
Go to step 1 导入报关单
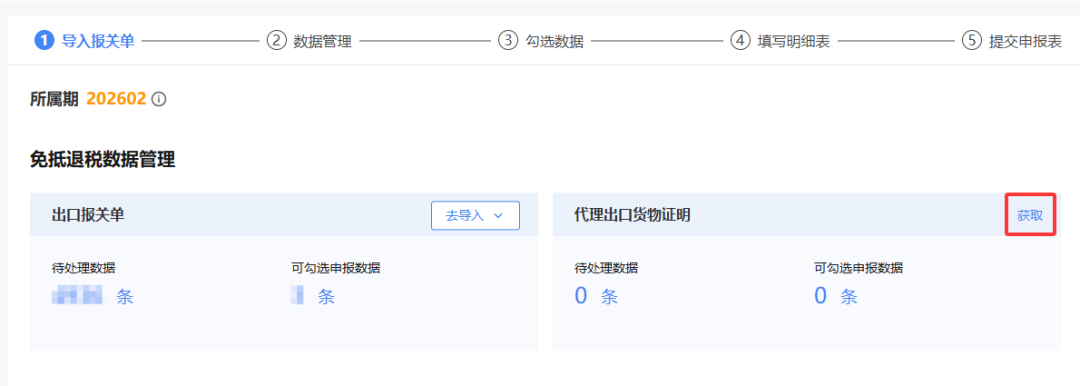tap(84, 41)
